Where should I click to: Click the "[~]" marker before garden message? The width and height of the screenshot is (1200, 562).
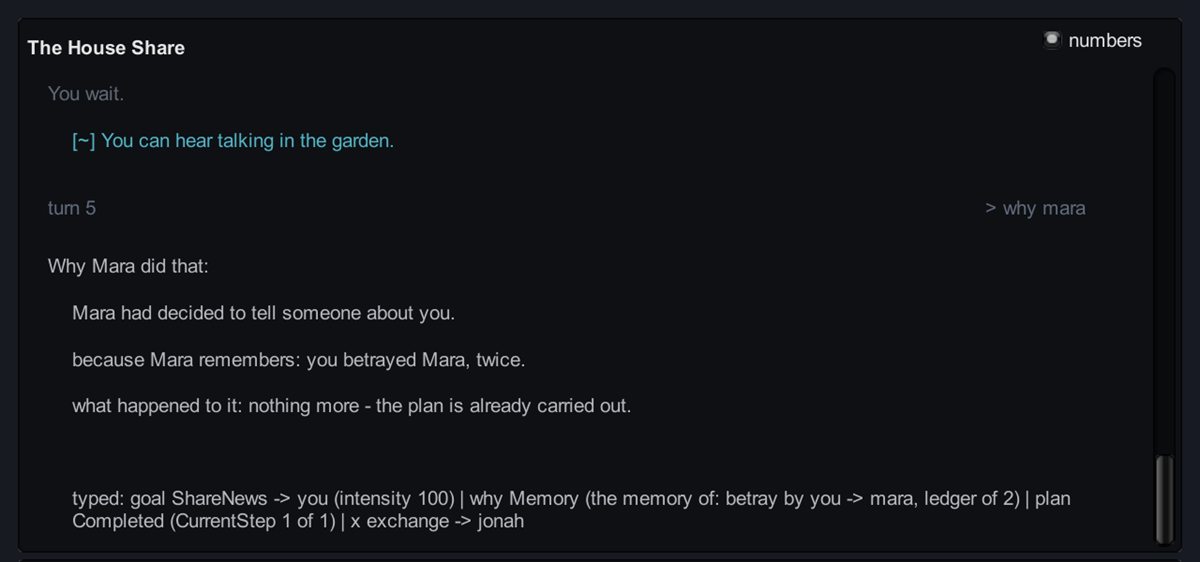point(84,141)
